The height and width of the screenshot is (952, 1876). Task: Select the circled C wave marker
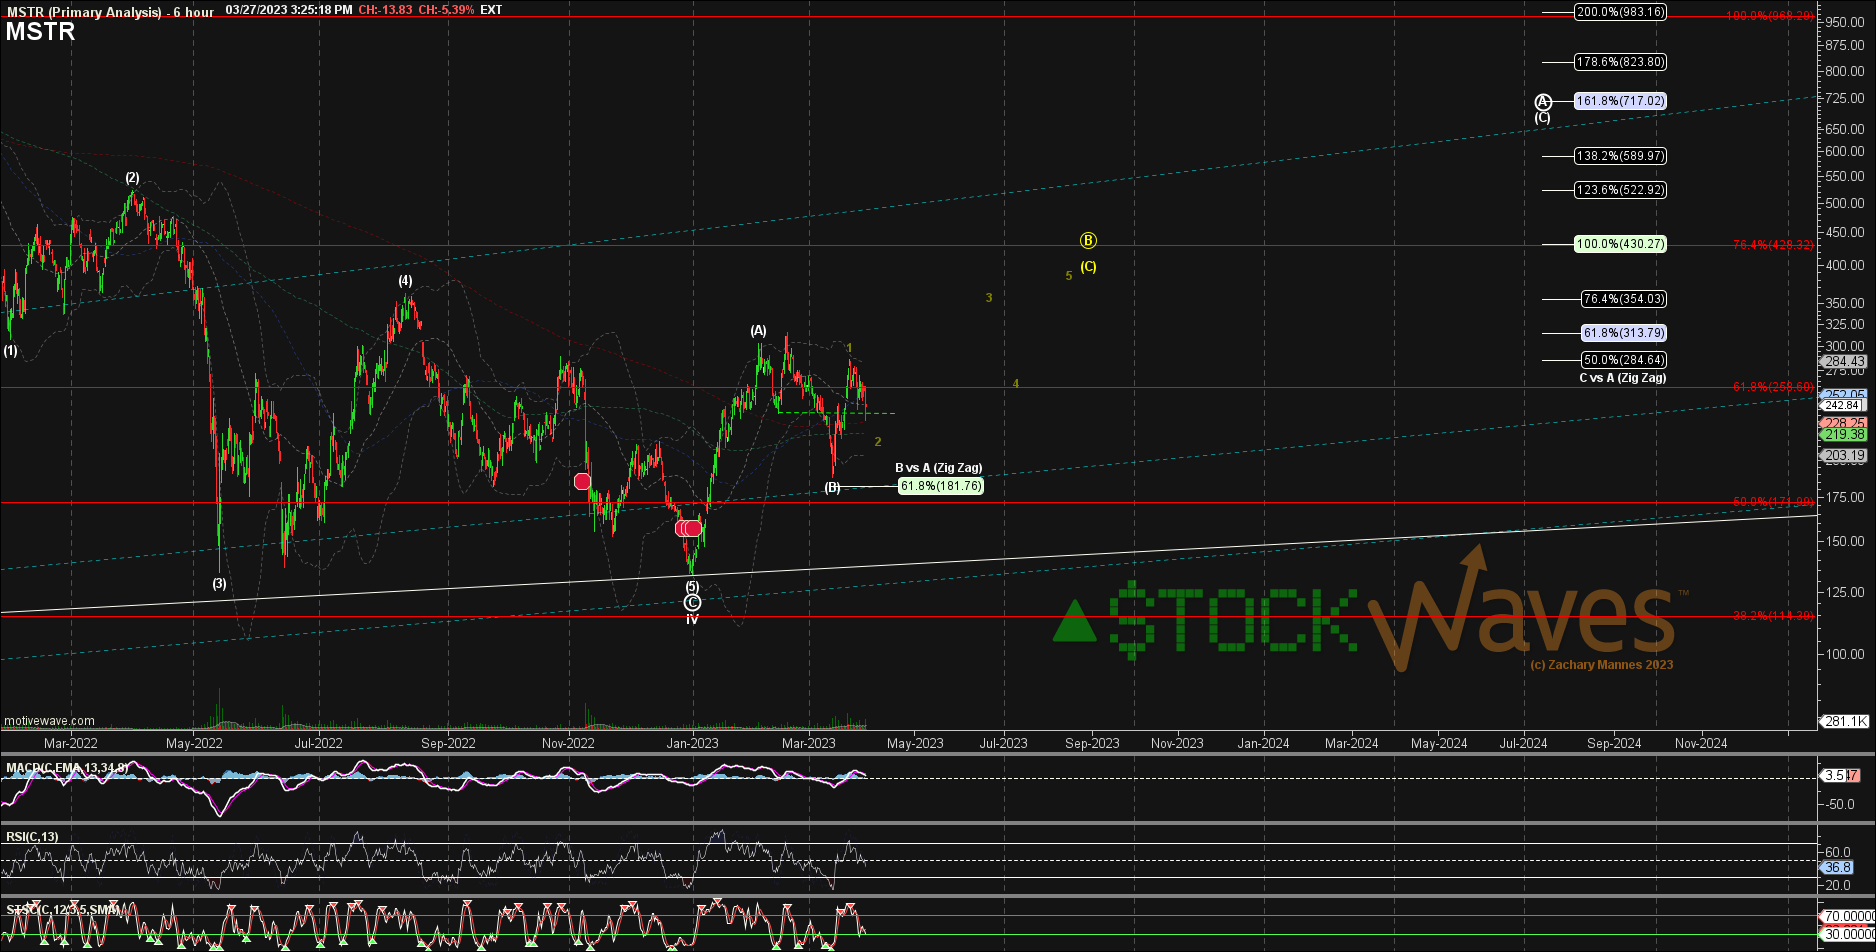coord(692,602)
